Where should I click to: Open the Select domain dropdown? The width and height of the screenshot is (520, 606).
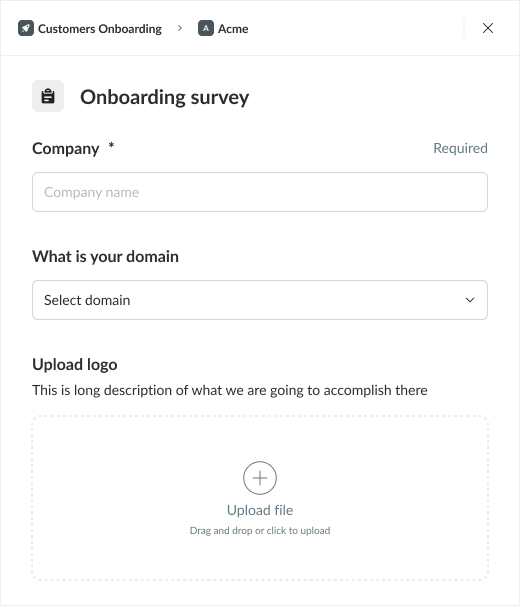point(260,300)
